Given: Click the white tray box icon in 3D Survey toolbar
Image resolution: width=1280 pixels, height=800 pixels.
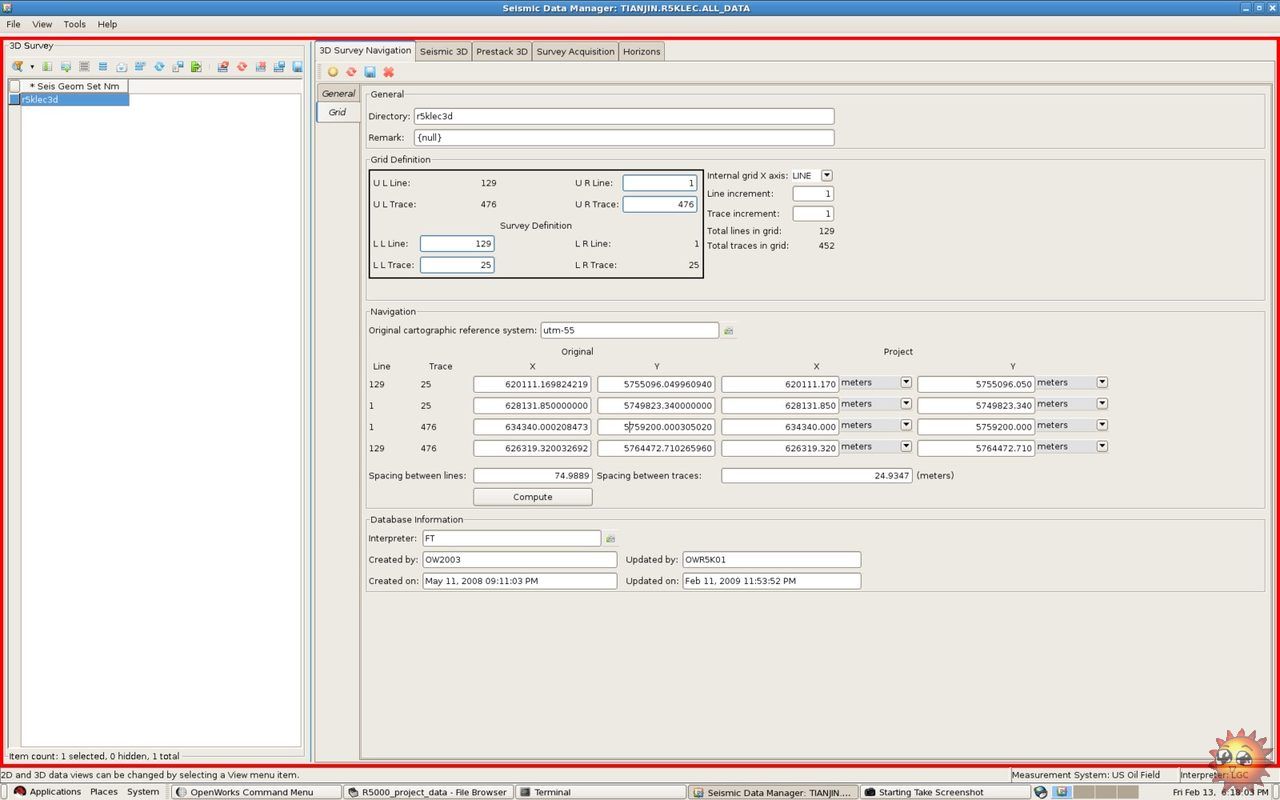Looking at the screenshot, I should [x=121, y=67].
